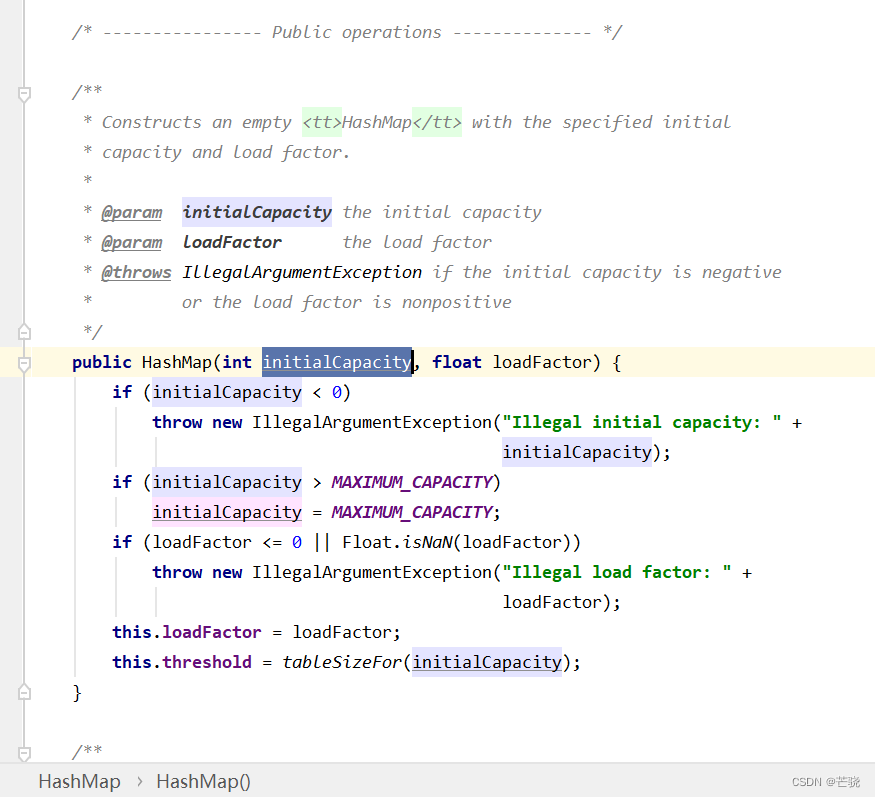Click the 'float' keyword in the signature
875x797 pixels.
tap(456, 362)
